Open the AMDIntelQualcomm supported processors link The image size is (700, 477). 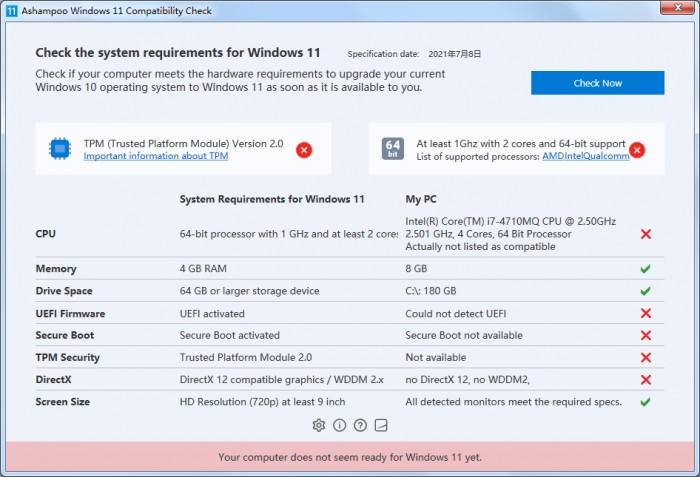coord(586,156)
